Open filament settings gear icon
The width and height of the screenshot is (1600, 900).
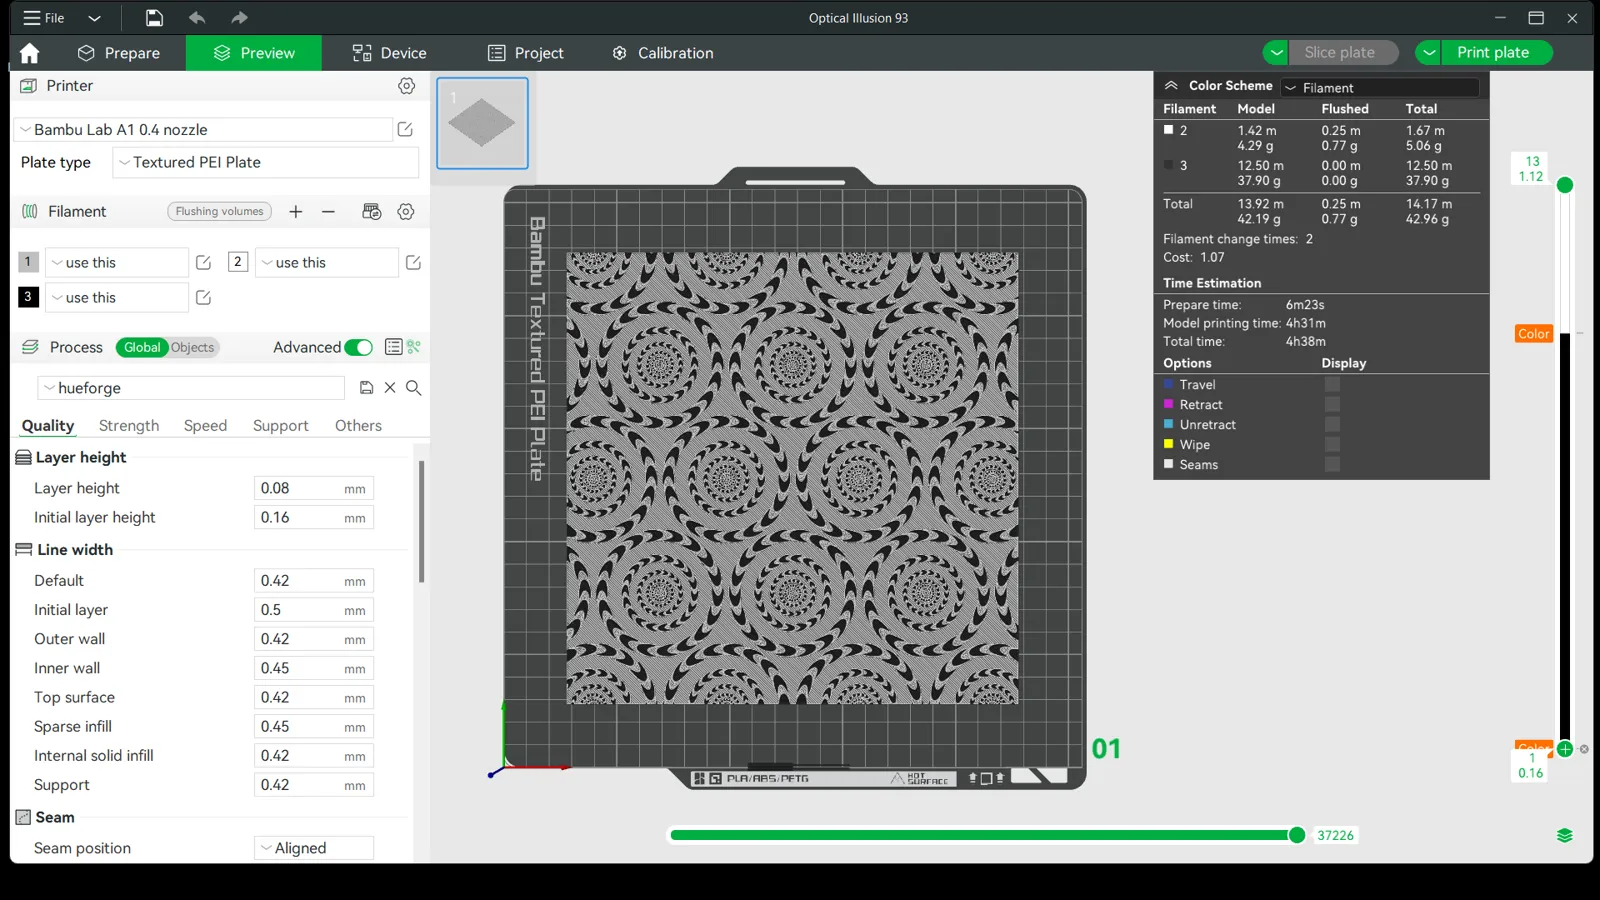tap(406, 211)
